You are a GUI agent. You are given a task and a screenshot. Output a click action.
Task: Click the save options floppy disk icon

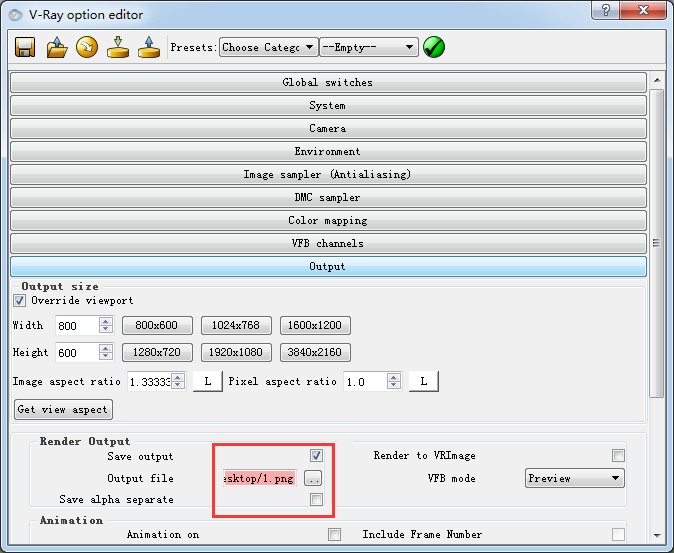click(25, 47)
